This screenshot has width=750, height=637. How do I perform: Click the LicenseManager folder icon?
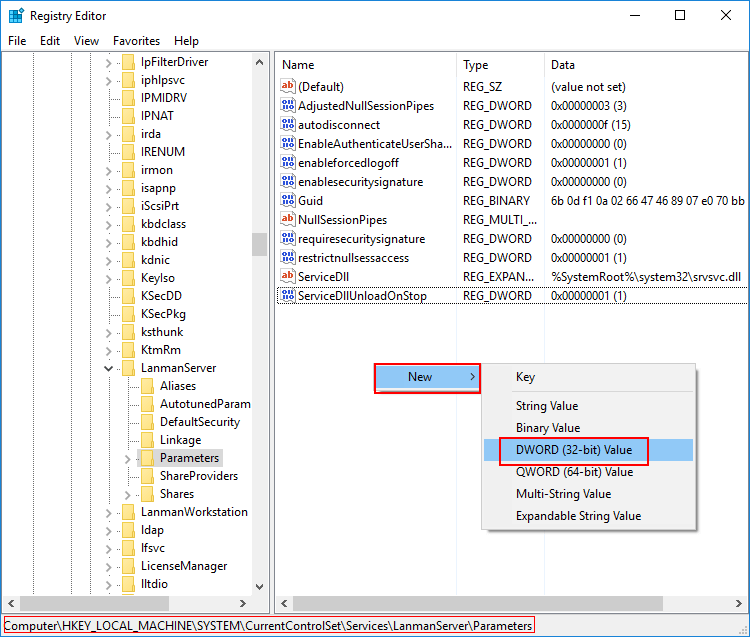pos(128,566)
